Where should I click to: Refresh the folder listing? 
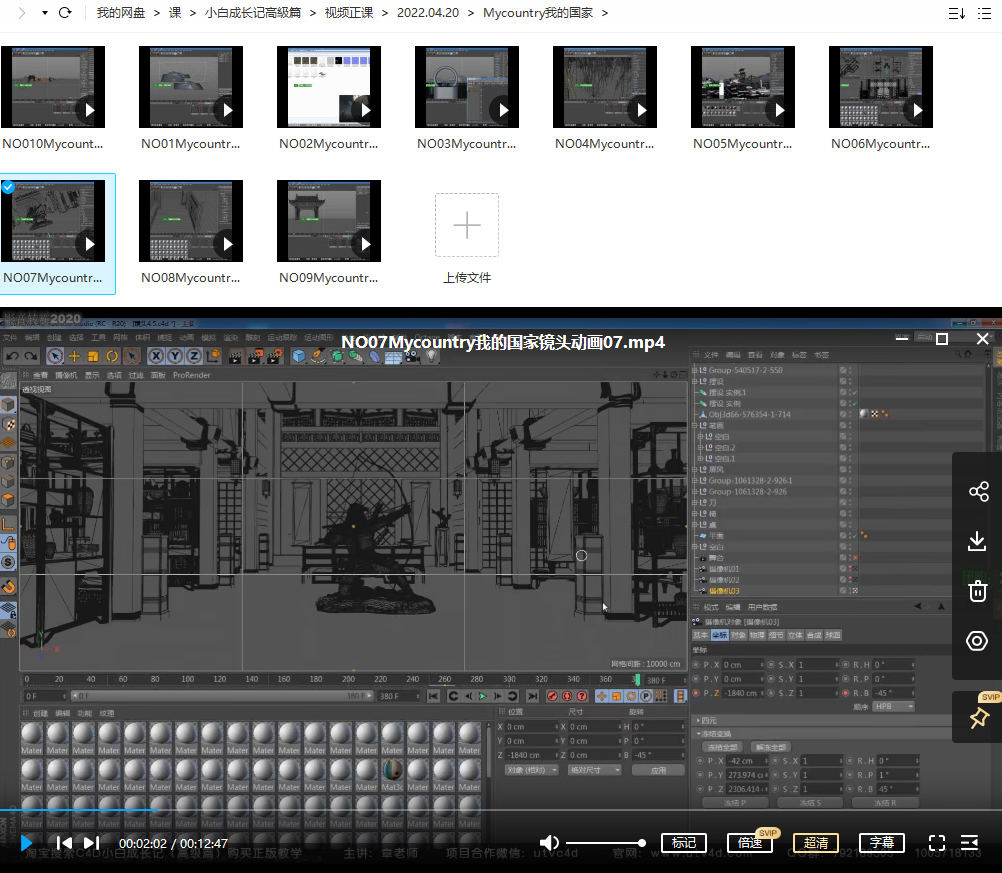[65, 13]
